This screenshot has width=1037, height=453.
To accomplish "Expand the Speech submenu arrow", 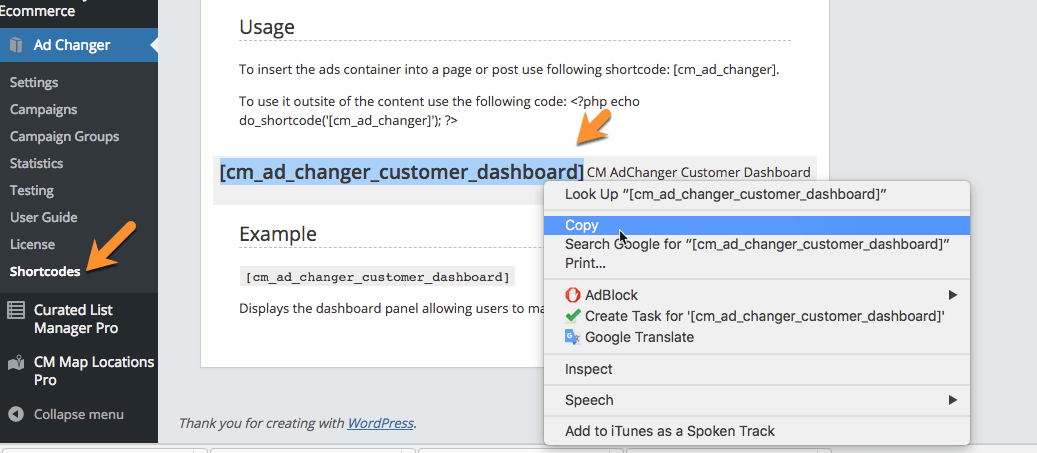I will [953, 400].
